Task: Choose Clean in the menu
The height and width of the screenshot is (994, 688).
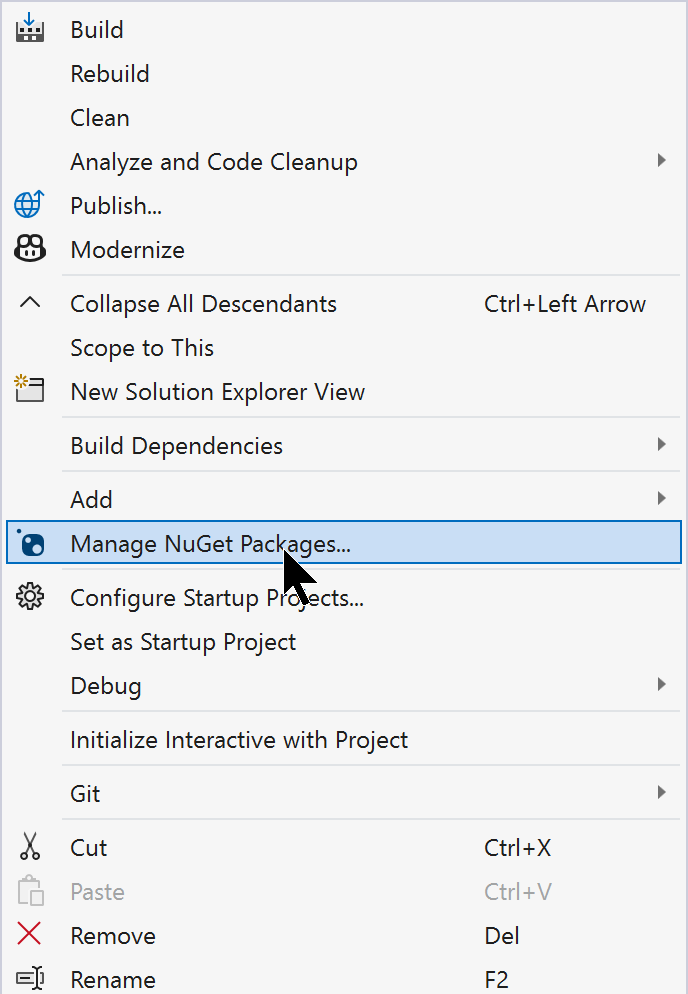Action: (x=100, y=118)
